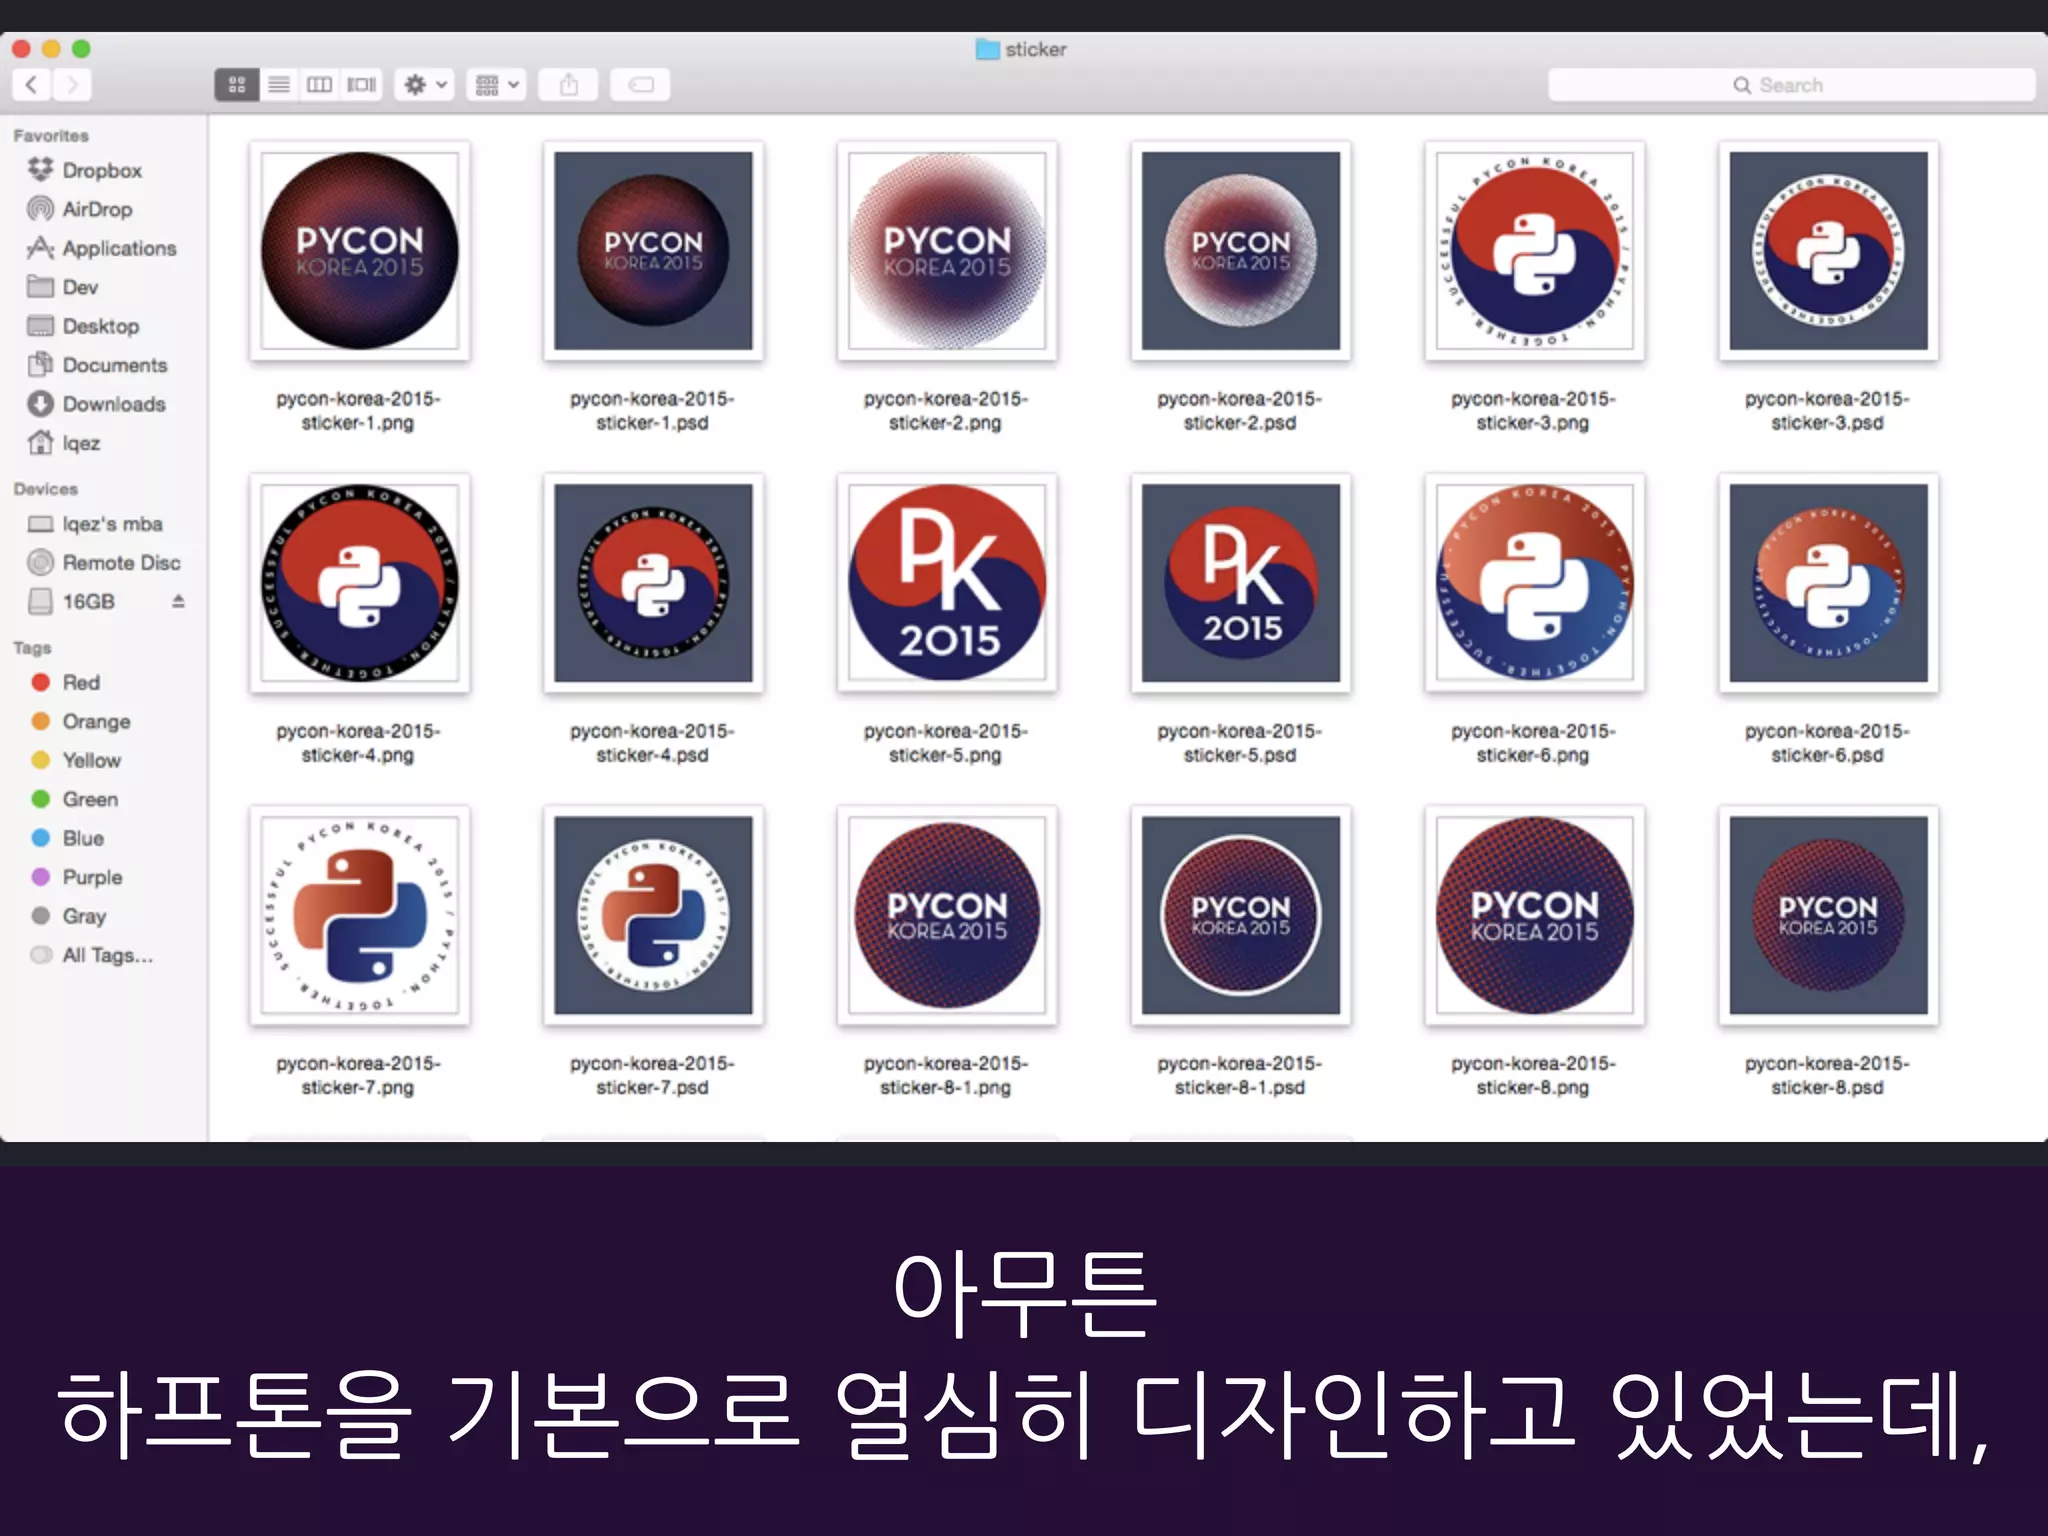Select pycon-korea-2015-sticker-3.png thumbnail

click(1535, 251)
